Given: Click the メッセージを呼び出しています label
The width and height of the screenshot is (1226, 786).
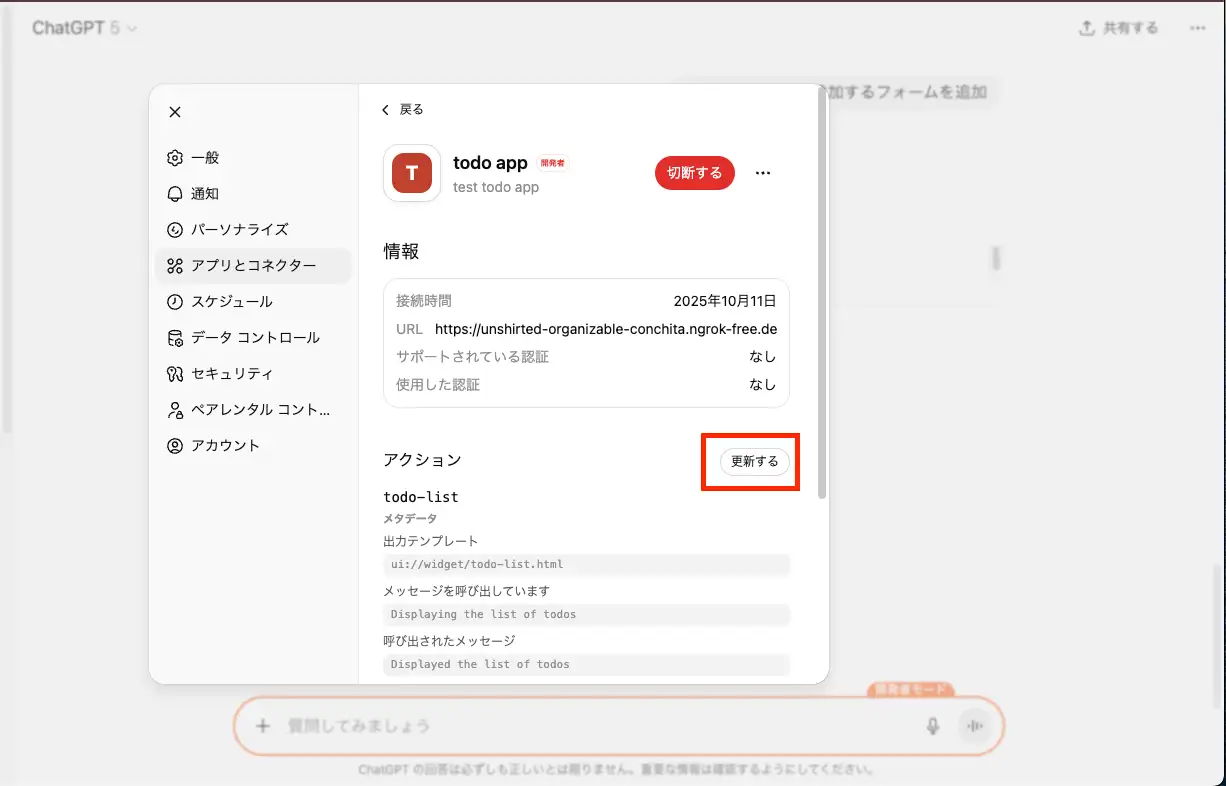Looking at the screenshot, I should tap(466, 592).
